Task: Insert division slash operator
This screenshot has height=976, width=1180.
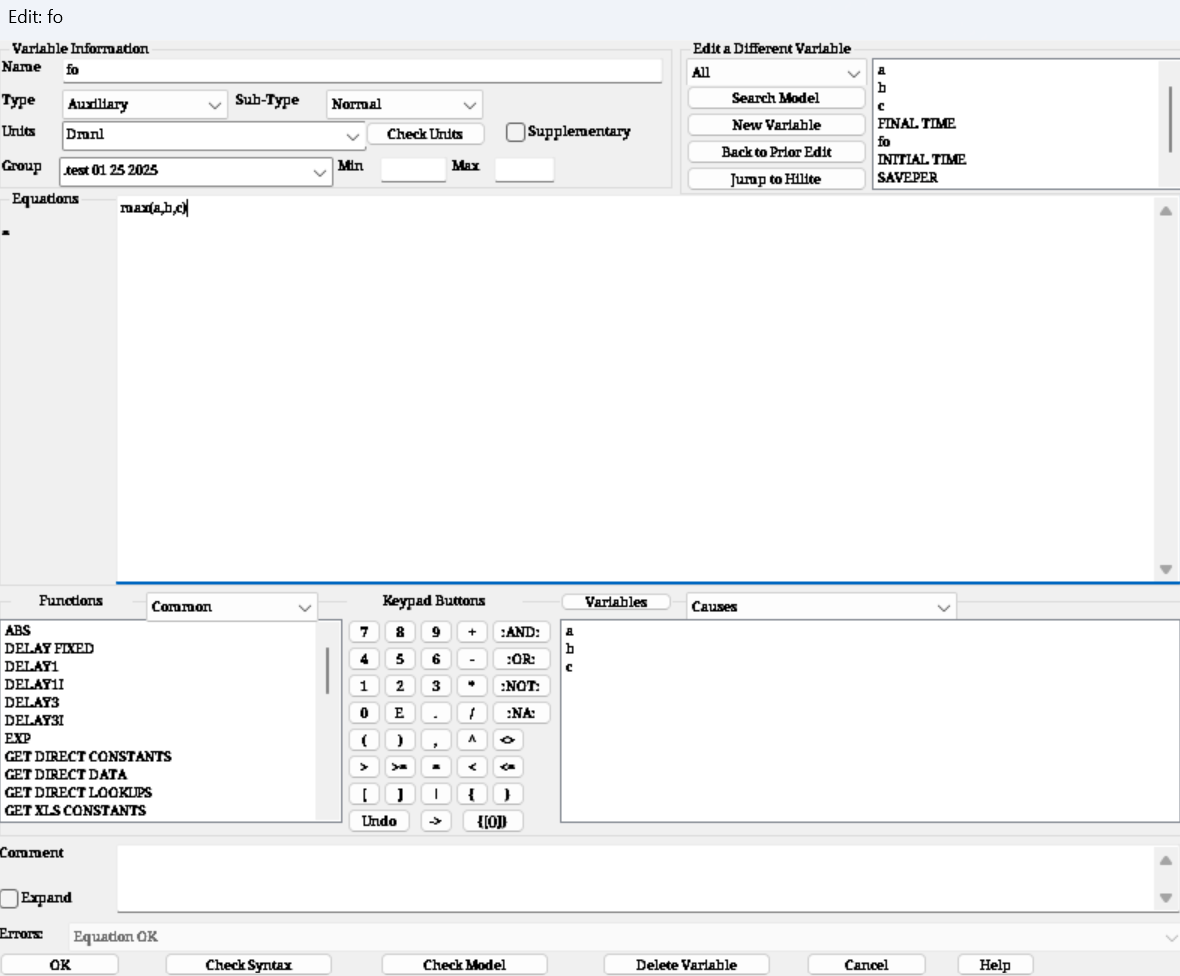Action: point(472,713)
